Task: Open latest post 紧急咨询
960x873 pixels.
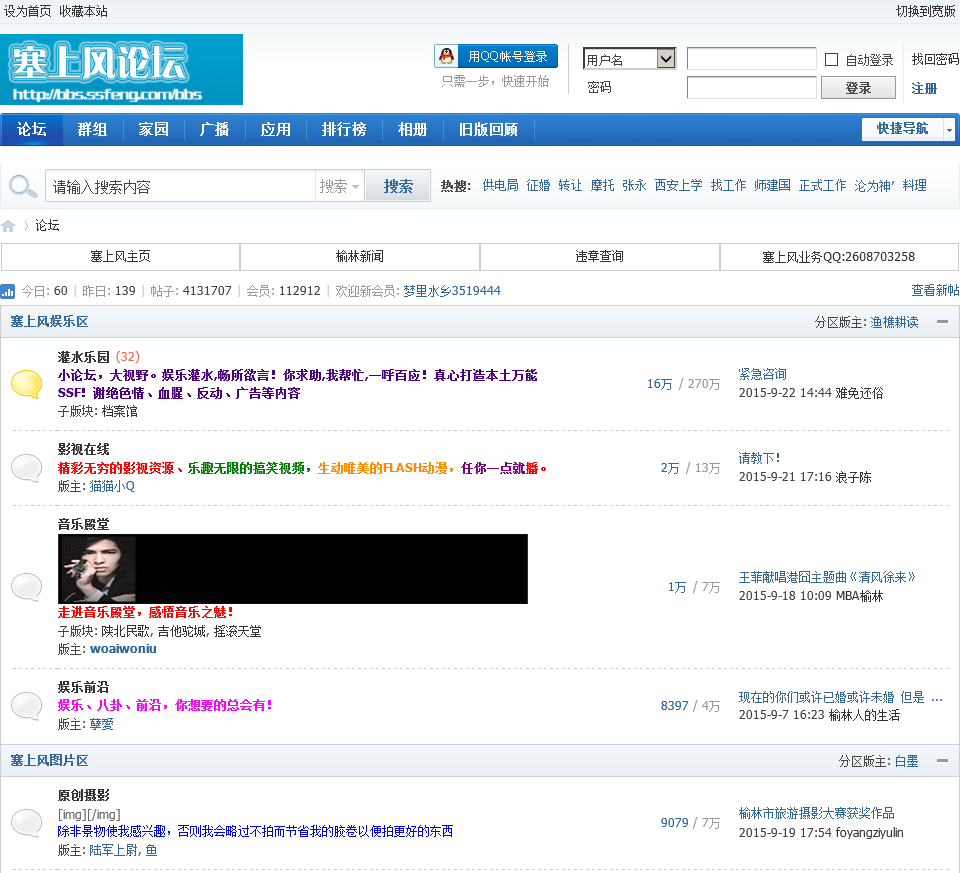Action: [762, 374]
